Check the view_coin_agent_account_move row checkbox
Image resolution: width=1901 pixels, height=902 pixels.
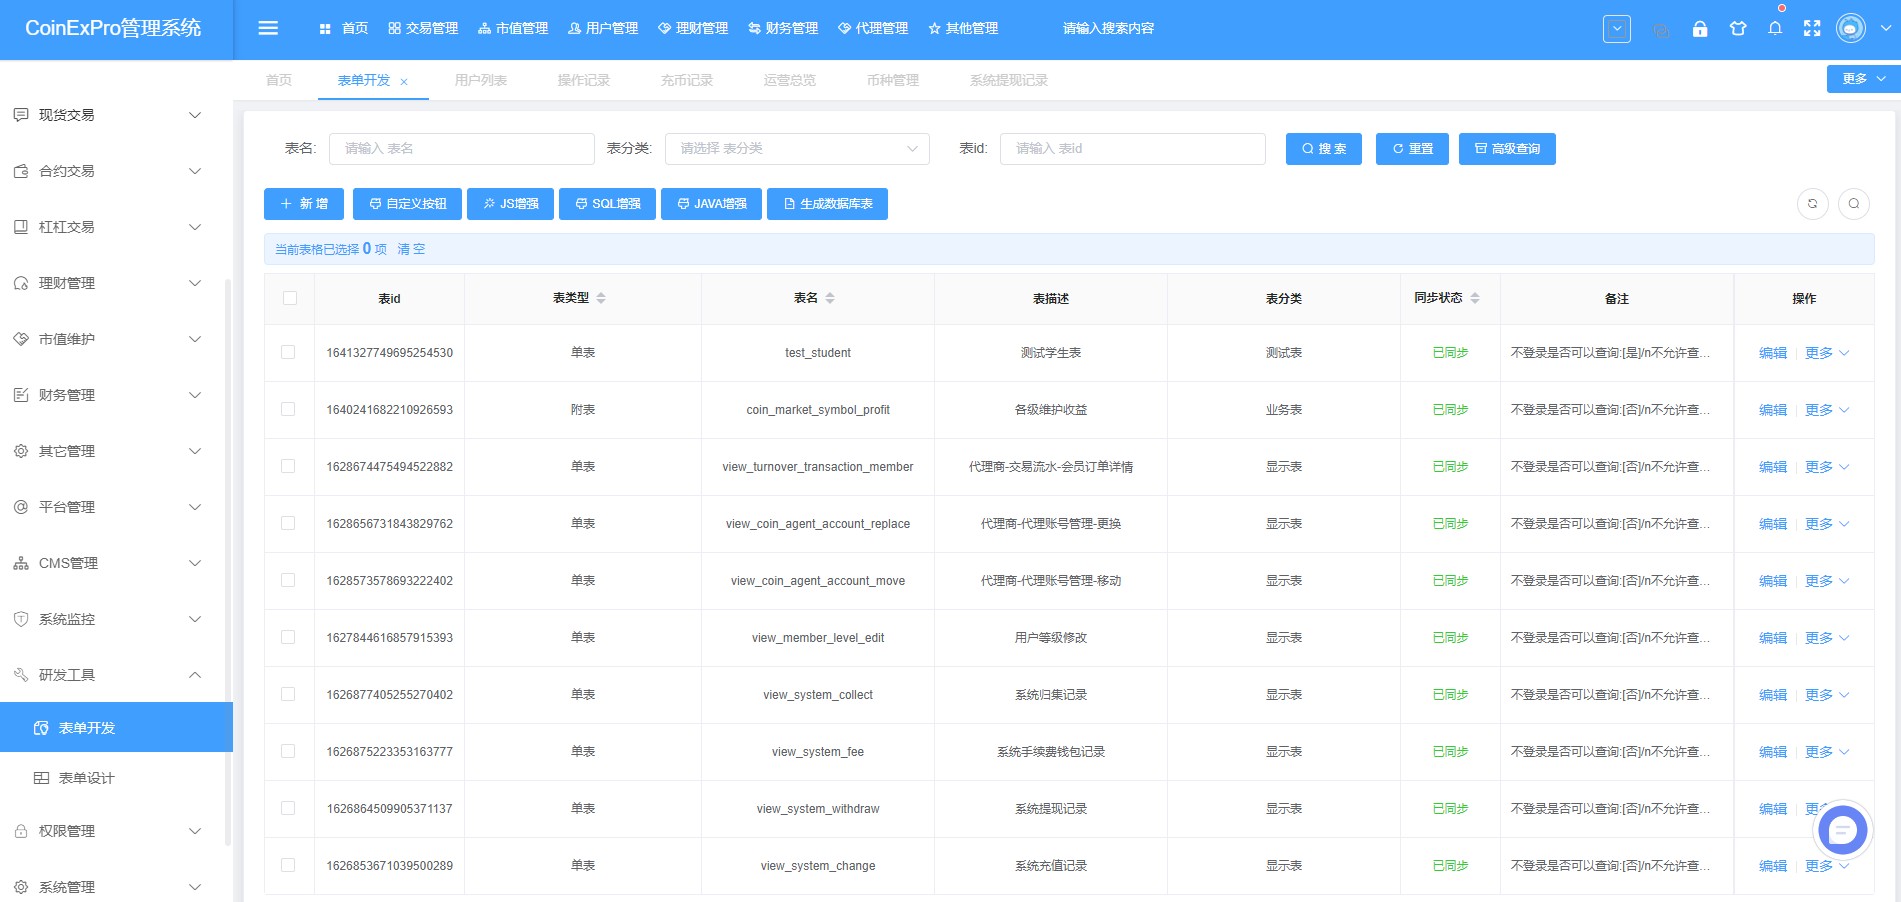[288, 580]
